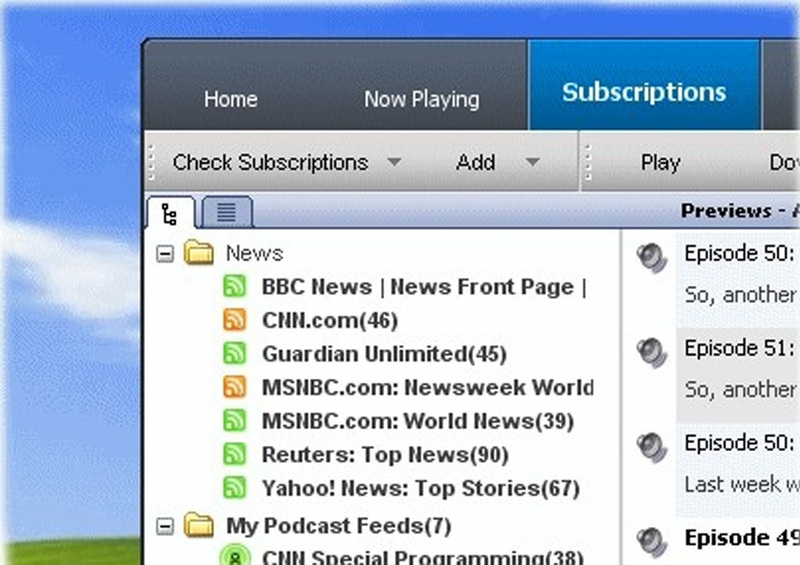The height and width of the screenshot is (565, 800).
Task: Click the Yahoo! News feed icon
Action: pyautogui.click(x=235, y=488)
